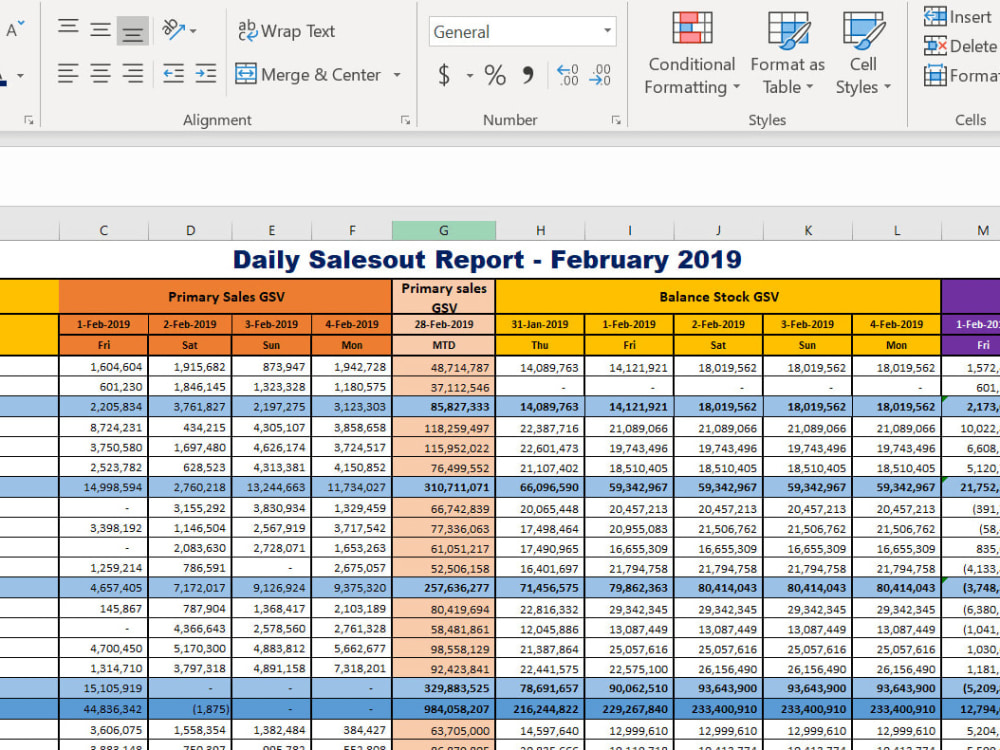
Task: Select column L header
Action: [897, 231]
